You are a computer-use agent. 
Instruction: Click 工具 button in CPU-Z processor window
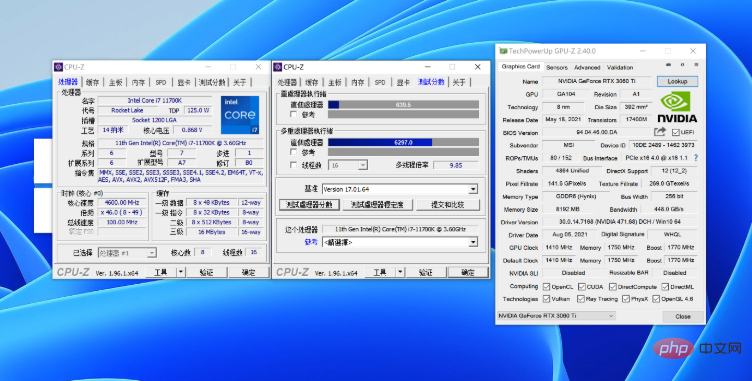161,272
